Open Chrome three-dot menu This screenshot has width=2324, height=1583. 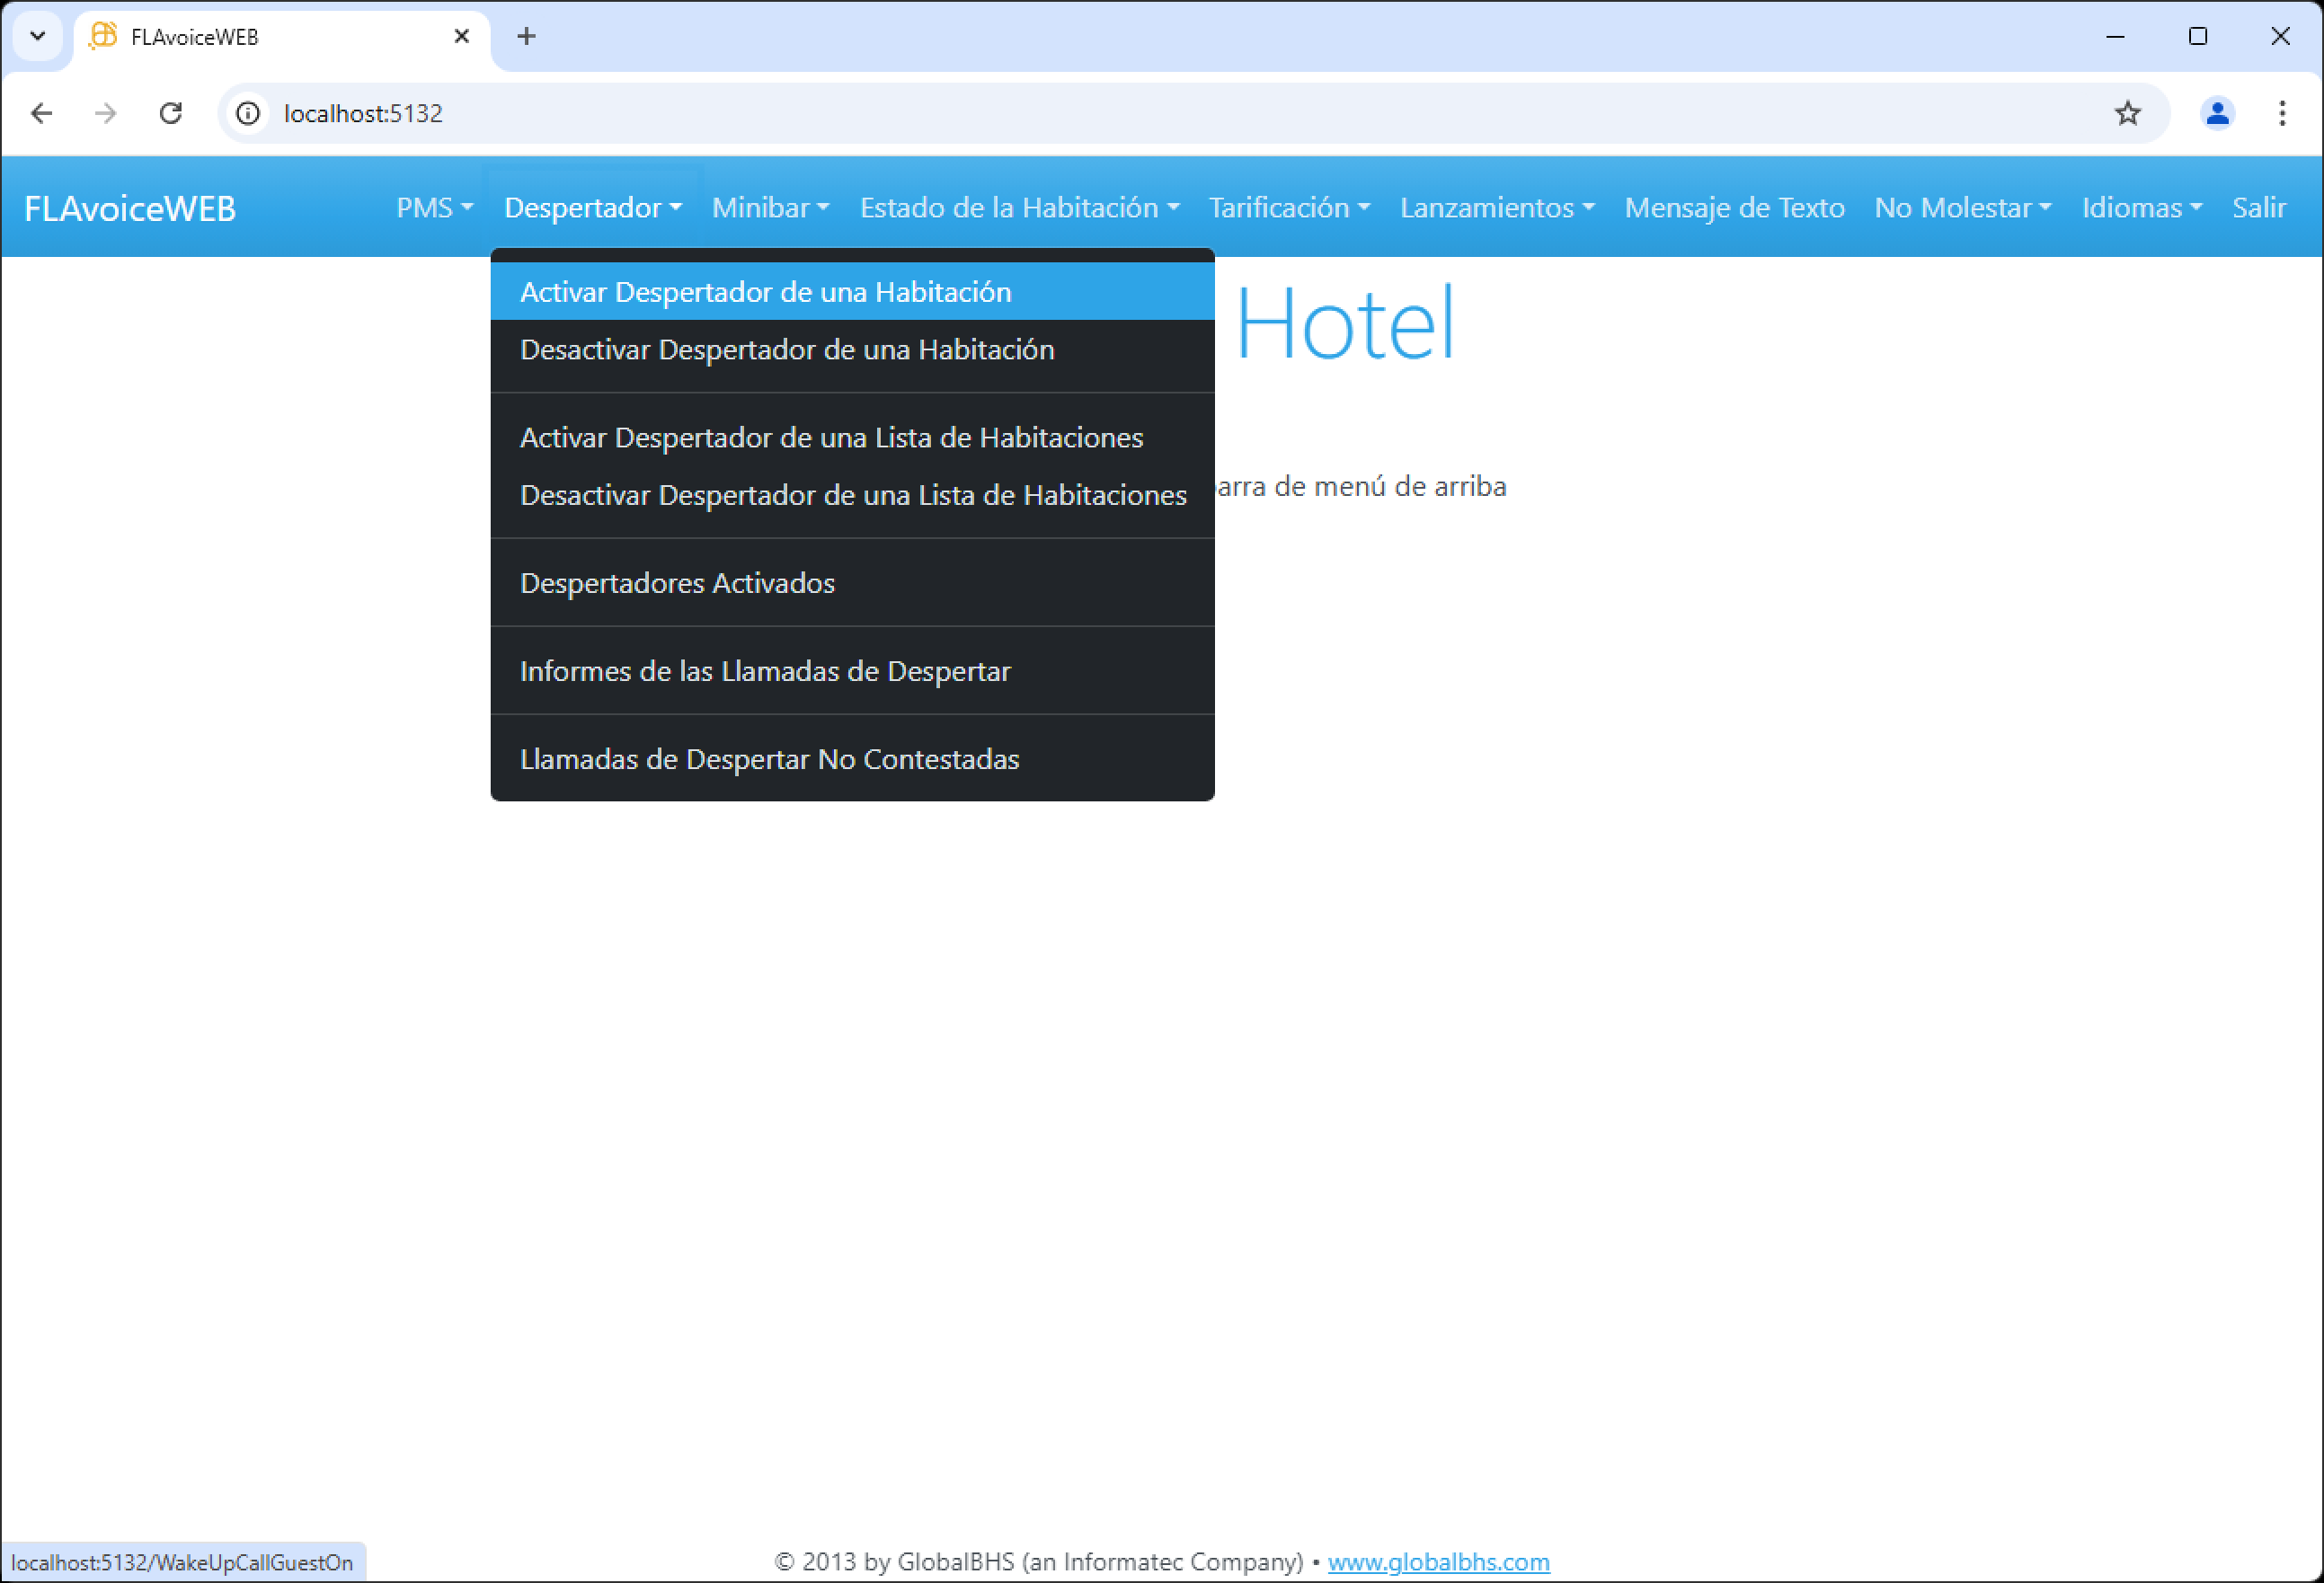(x=2281, y=113)
